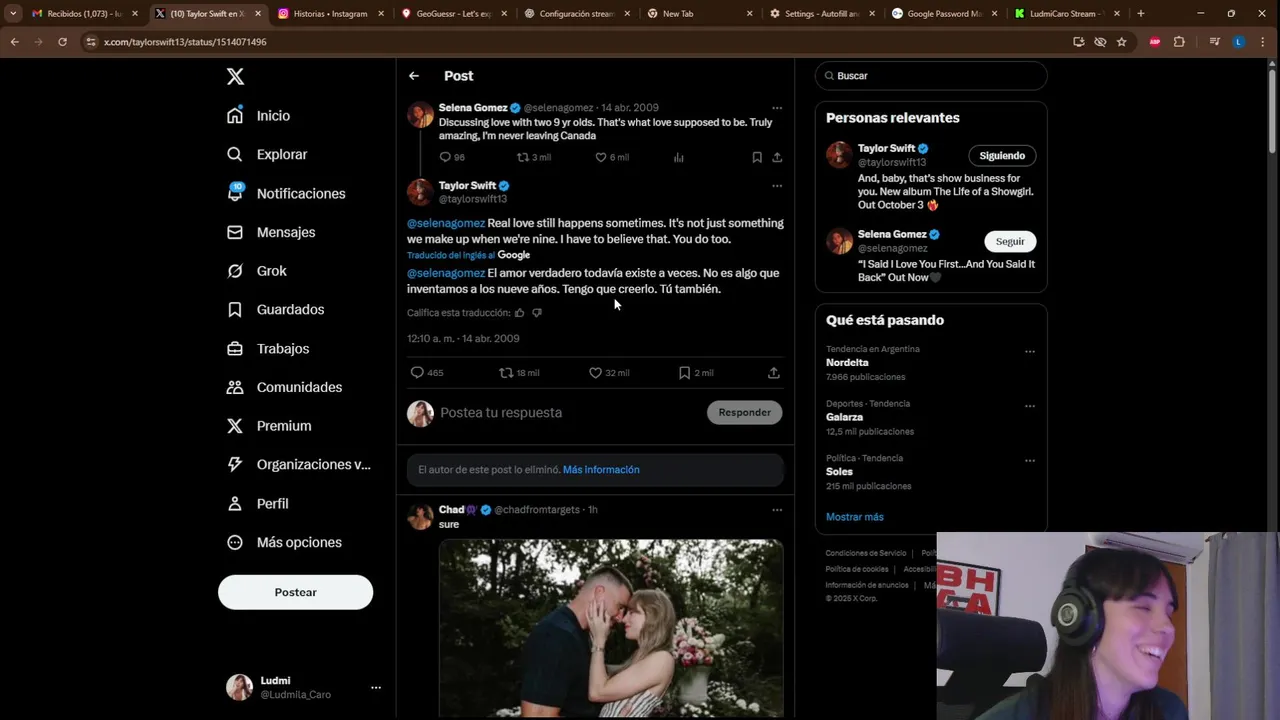Screen dimensions: 1280x720
Task: Repost Taylor Swift post with 18 mil
Action: point(519,373)
